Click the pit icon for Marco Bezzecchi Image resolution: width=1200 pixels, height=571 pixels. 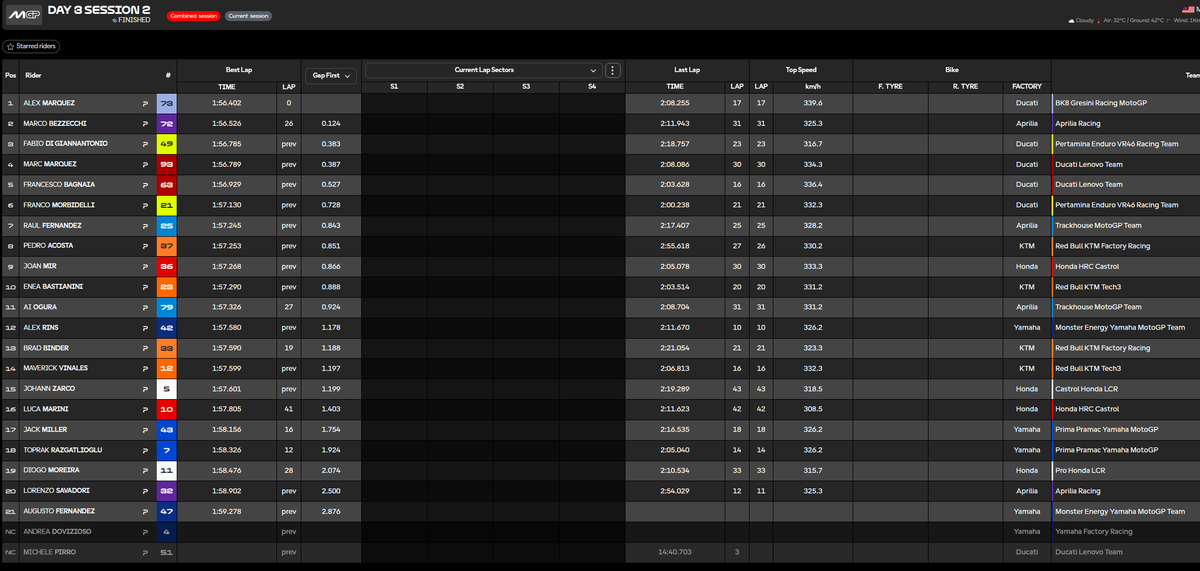145,123
